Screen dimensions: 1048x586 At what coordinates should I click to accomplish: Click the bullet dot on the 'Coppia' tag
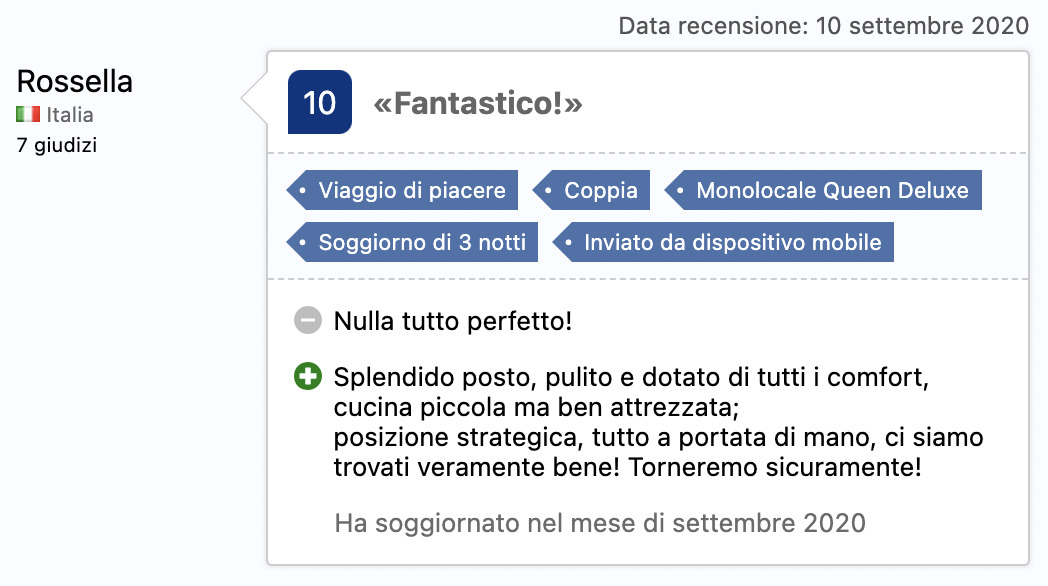click(548, 190)
